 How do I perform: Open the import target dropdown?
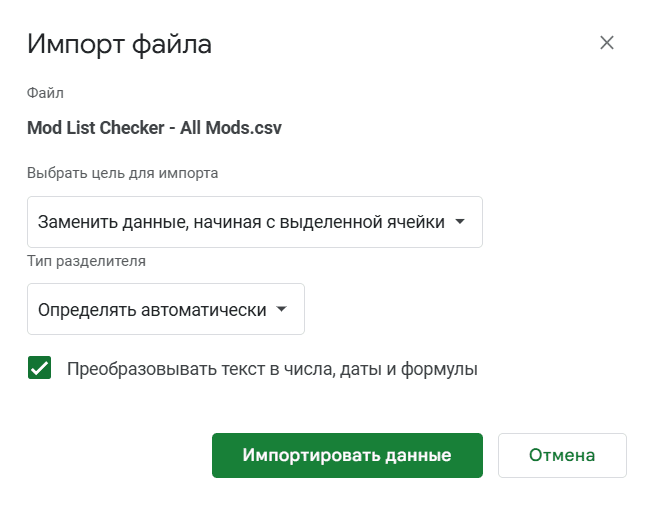coord(255,222)
